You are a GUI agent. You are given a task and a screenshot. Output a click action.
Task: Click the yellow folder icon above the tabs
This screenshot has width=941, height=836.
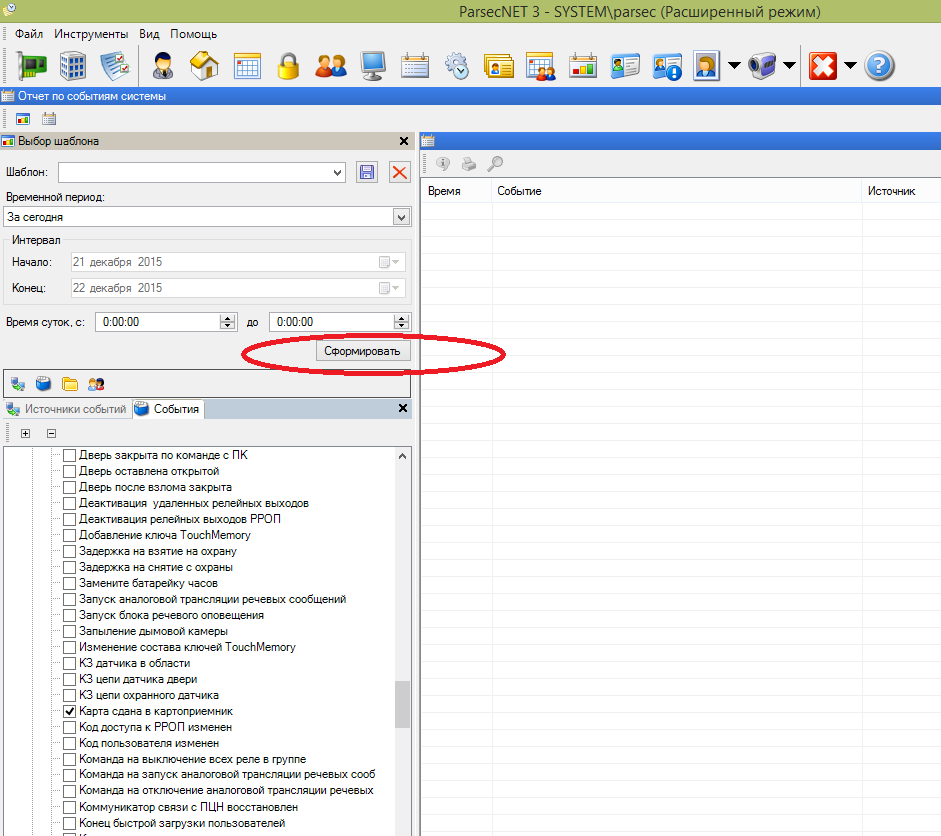coord(70,383)
